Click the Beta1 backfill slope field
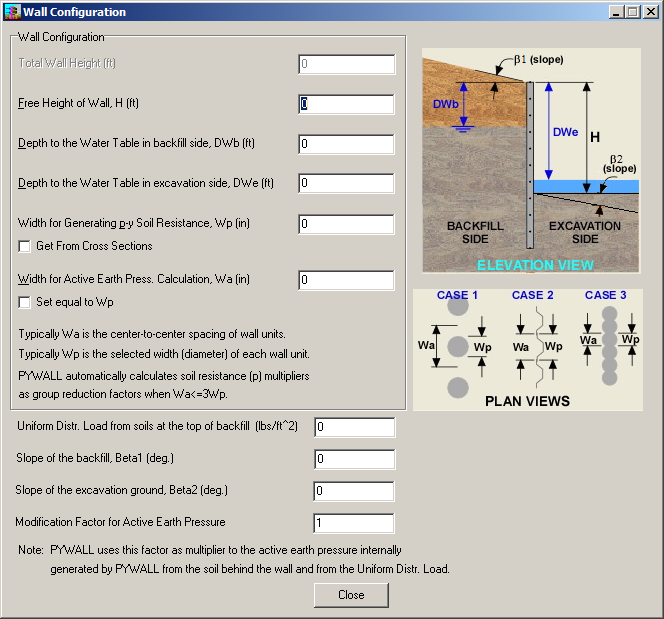 pos(354,460)
